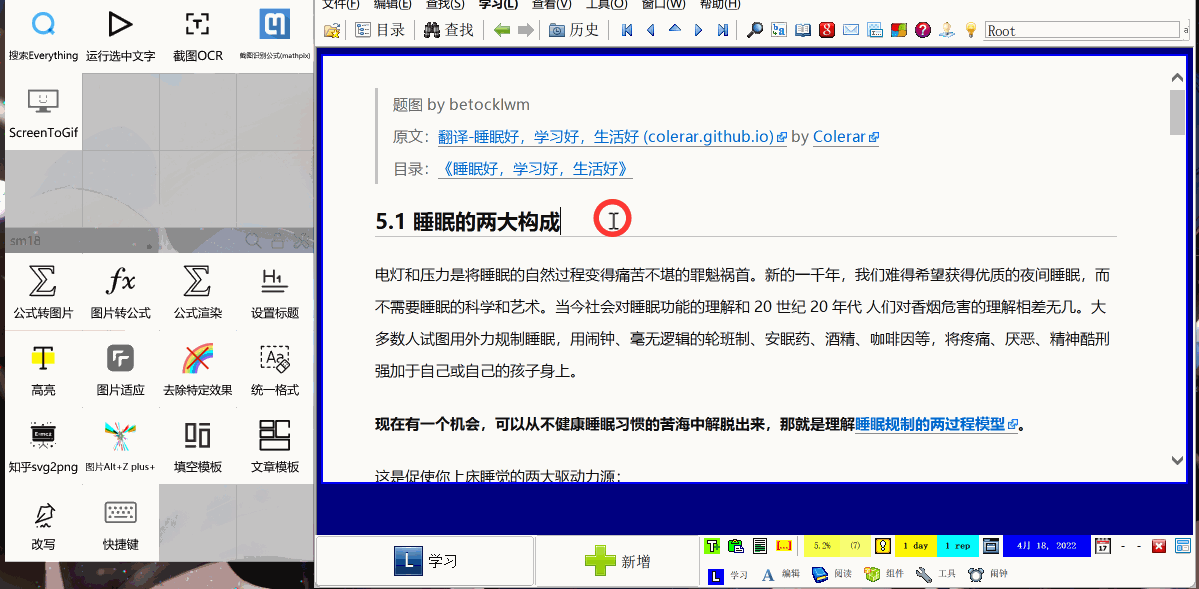
Task: Jump to first element arrow
Action: [x=627, y=31]
